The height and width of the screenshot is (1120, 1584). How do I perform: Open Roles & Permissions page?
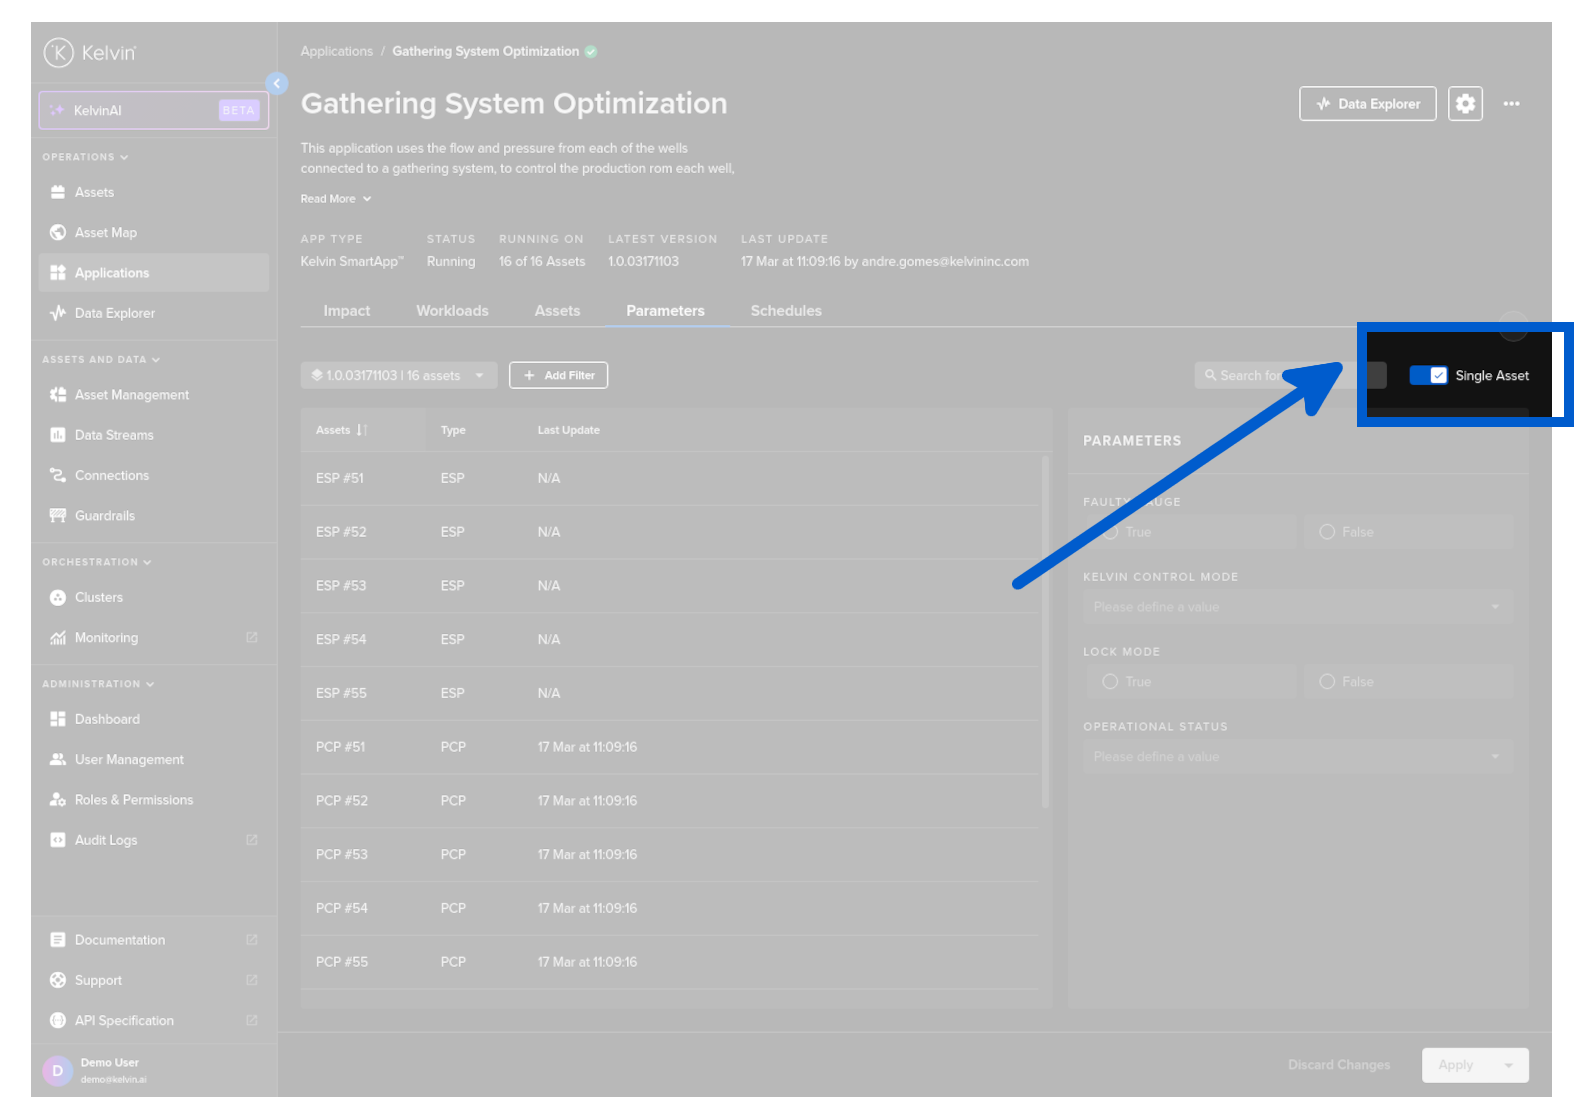point(133,800)
